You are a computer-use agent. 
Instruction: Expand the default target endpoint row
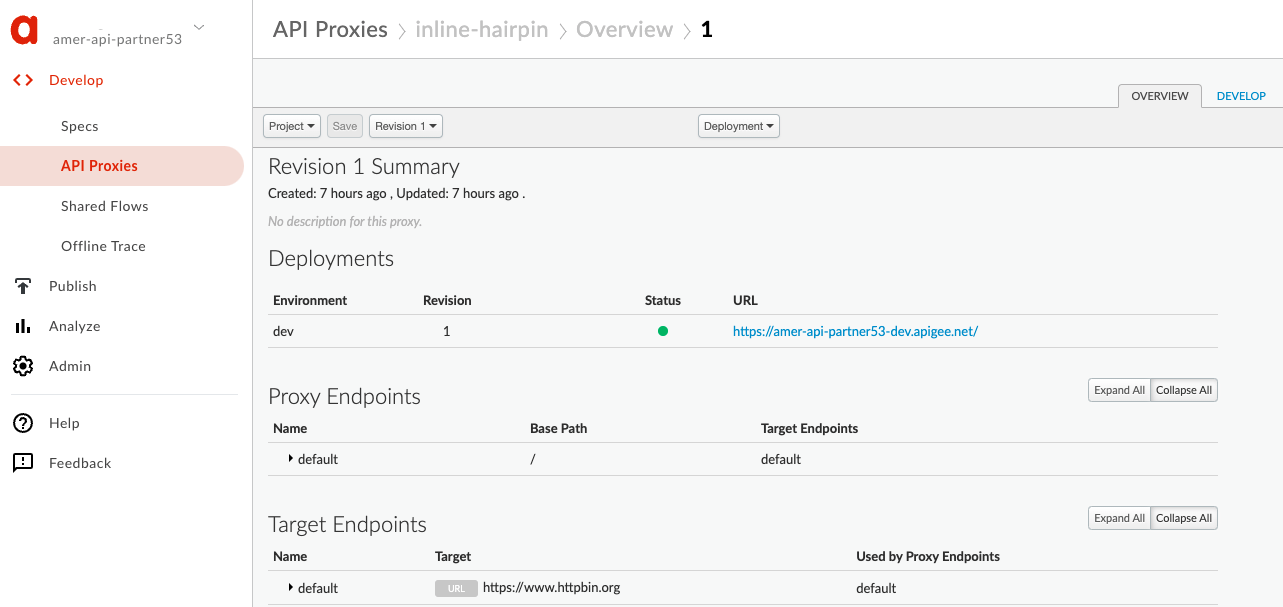point(290,588)
